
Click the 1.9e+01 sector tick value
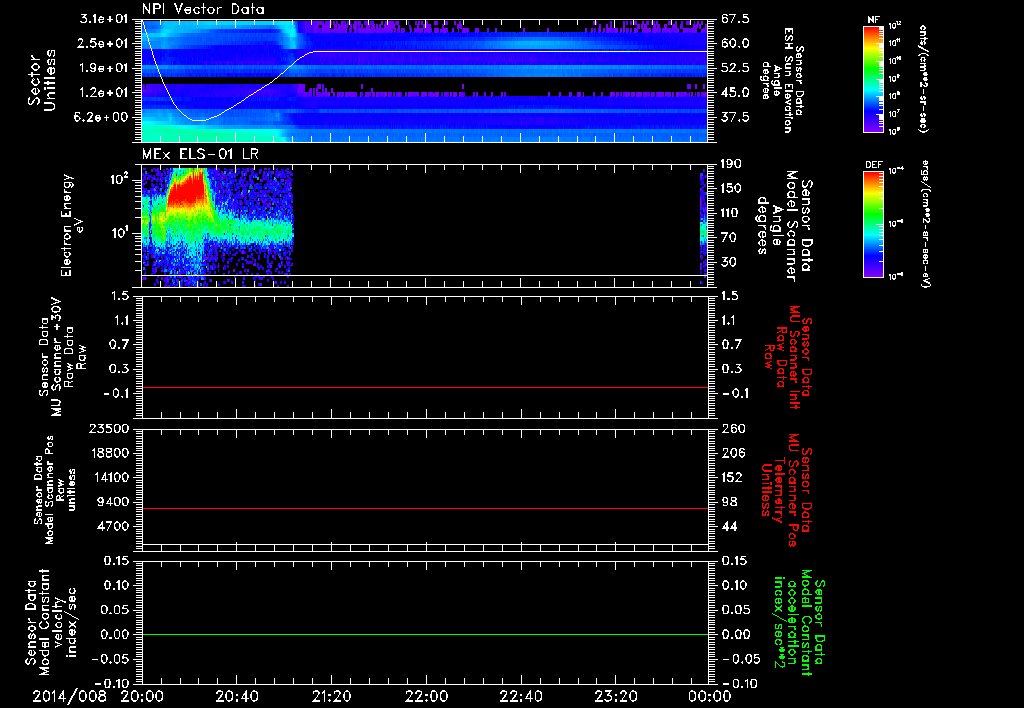point(104,68)
